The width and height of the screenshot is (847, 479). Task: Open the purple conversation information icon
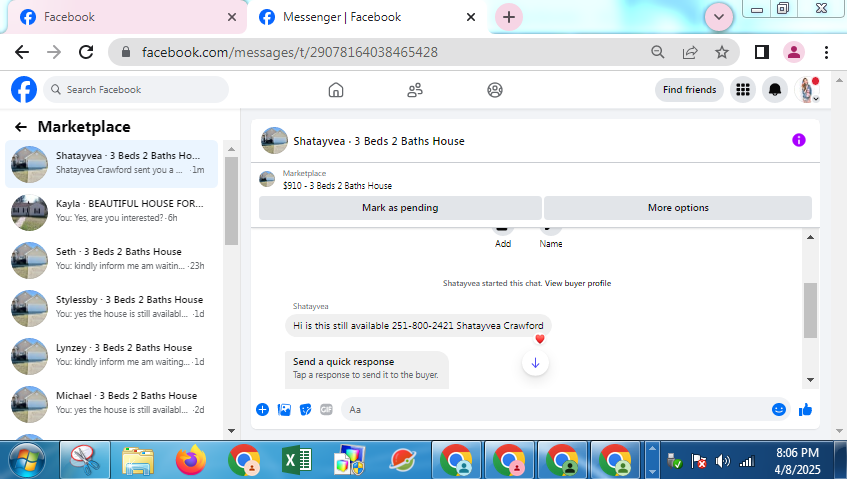tap(798, 140)
